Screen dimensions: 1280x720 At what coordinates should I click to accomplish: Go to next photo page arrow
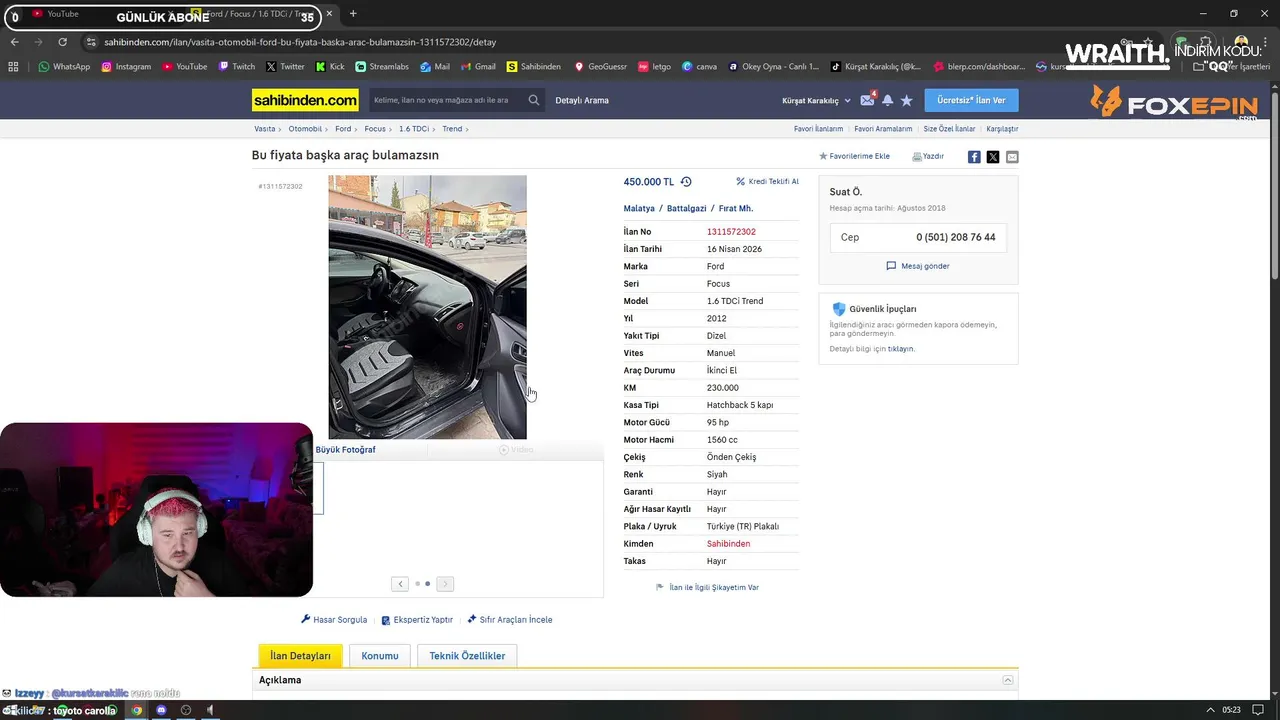(x=445, y=584)
